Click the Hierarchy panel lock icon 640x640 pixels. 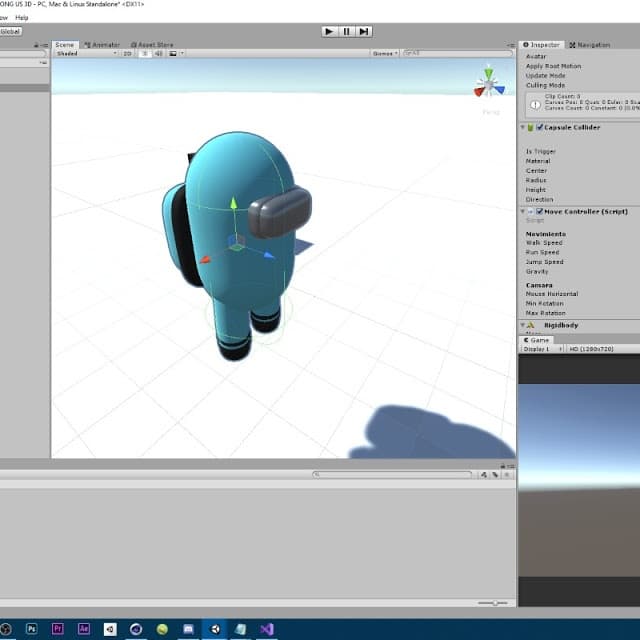tap(36, 45)
